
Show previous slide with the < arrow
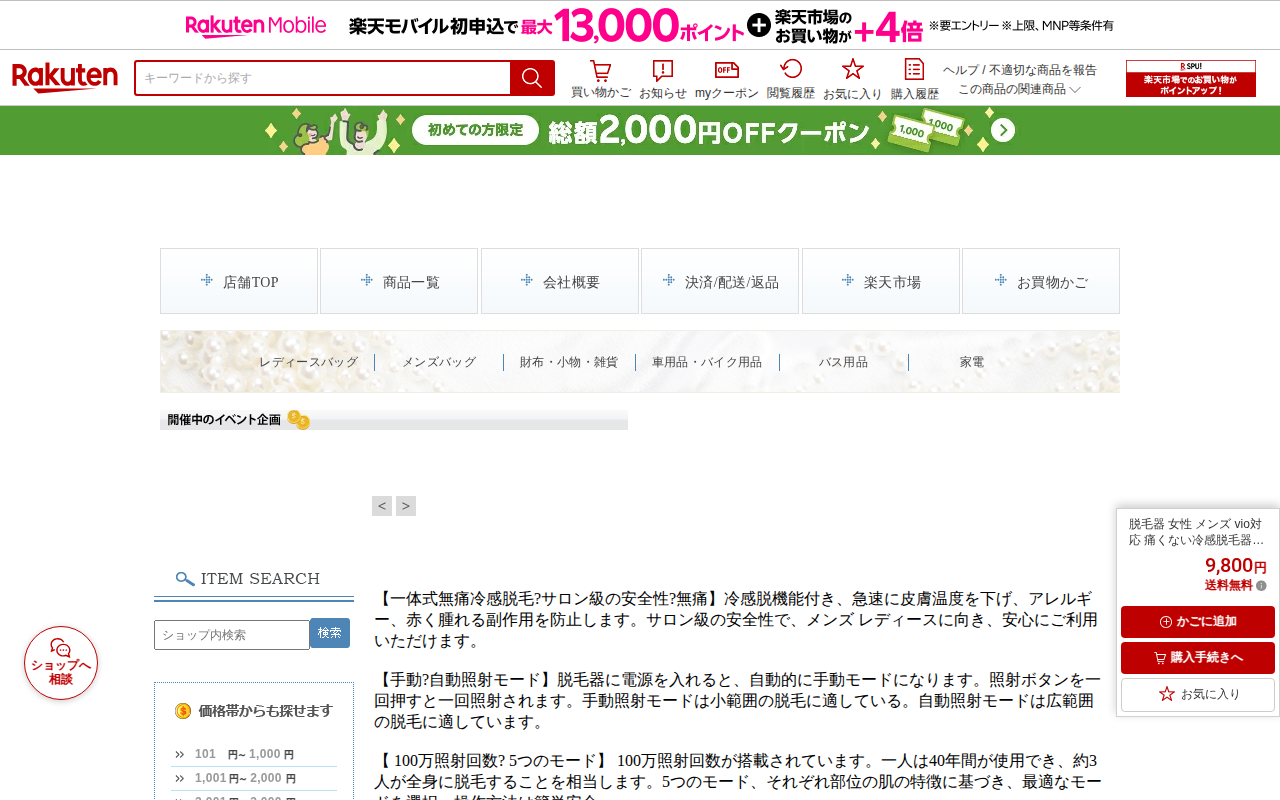click(x=382, y=506)
